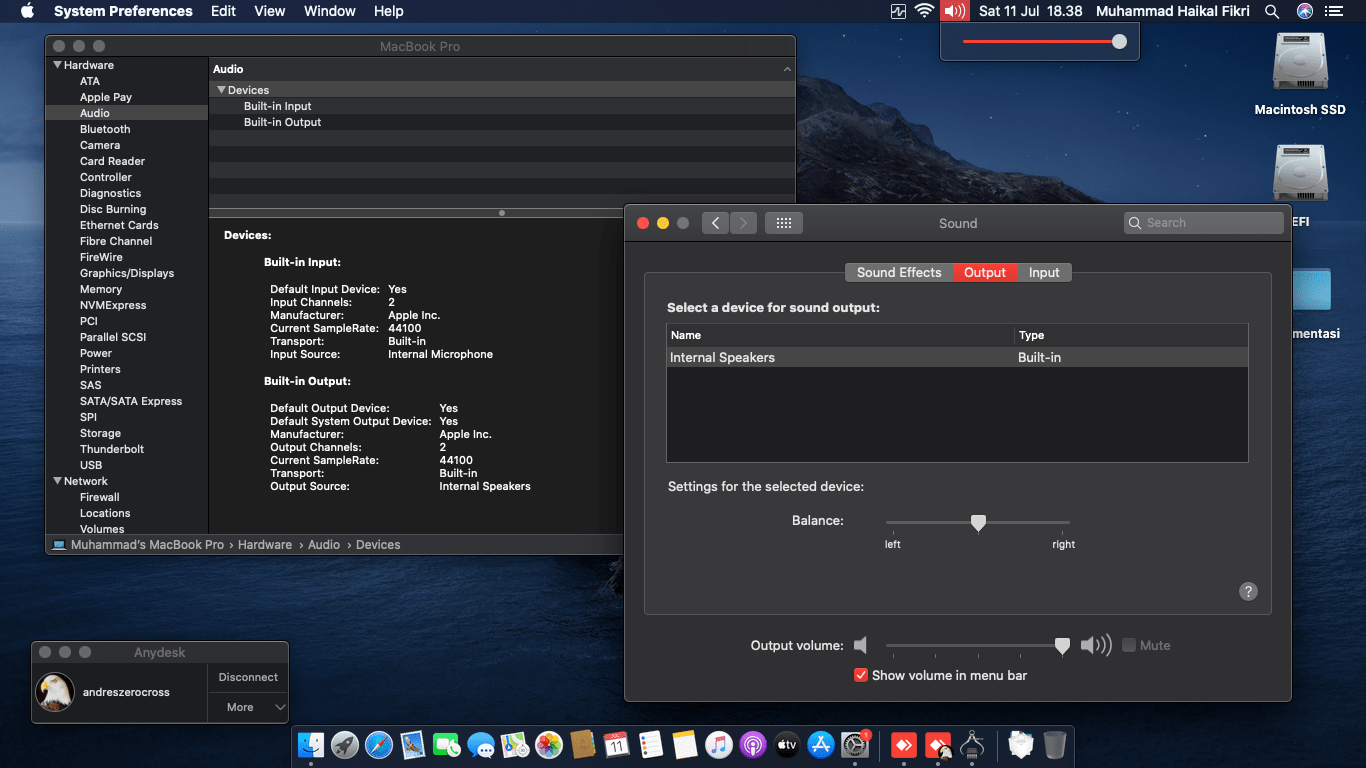The width and height of the screenshot is (1366, 768).
Task: Click System Preferences icon in the Dock
Action: [x=855, y=745]
